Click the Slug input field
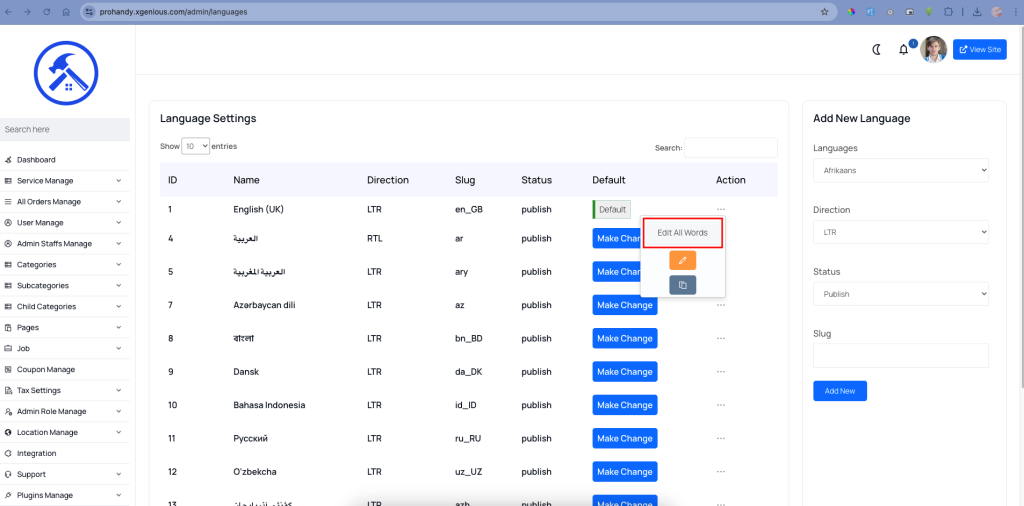Image resolution: width=1024 pixels, height=506 pixels. pos(901,356)
